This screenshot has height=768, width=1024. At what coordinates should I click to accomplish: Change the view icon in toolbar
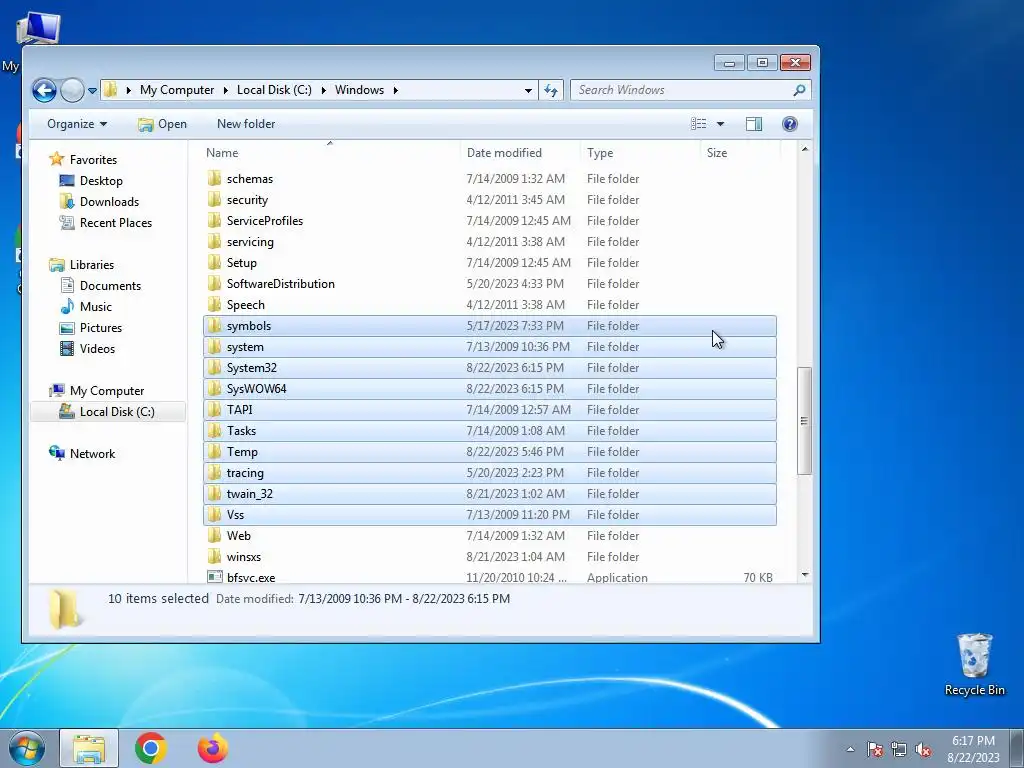tap(698, 124)
